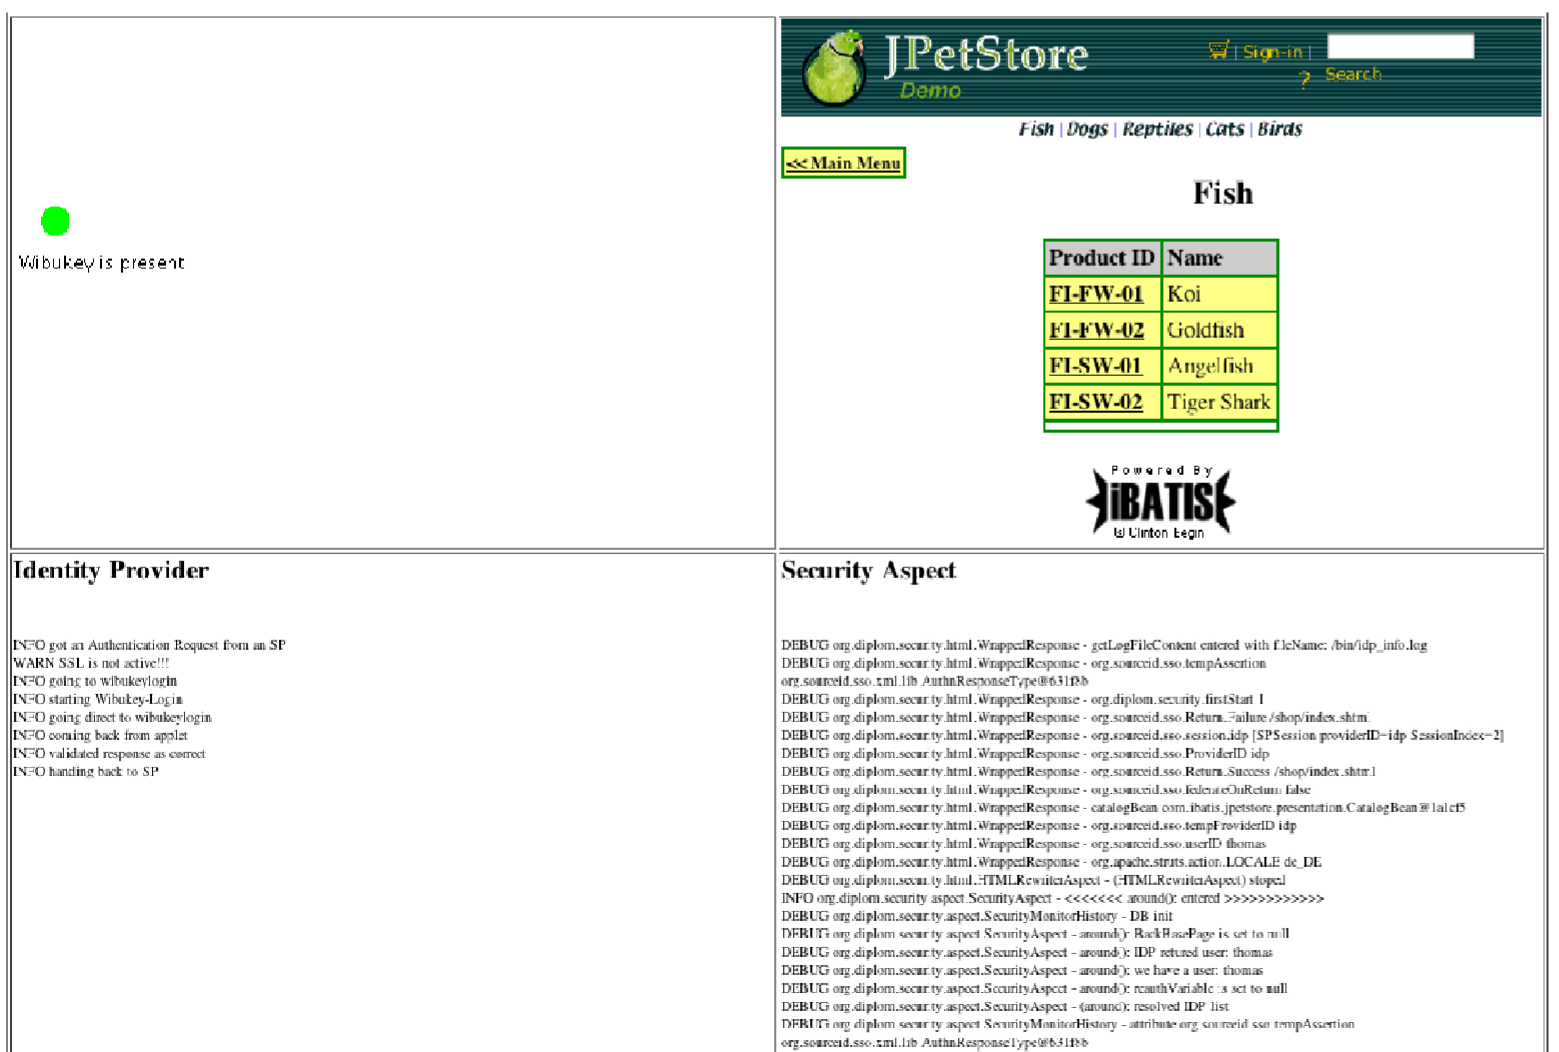Image resolution: width=1559 pixels, height=1052 pixels.
Task: Click the Product ID column header
Action: 1102,258
